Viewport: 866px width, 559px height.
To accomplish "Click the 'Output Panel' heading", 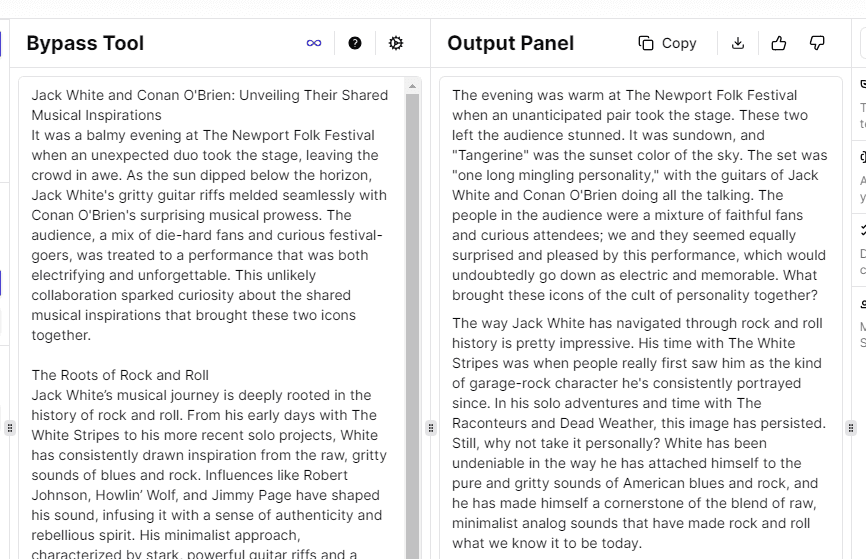I will click(510, 43).
